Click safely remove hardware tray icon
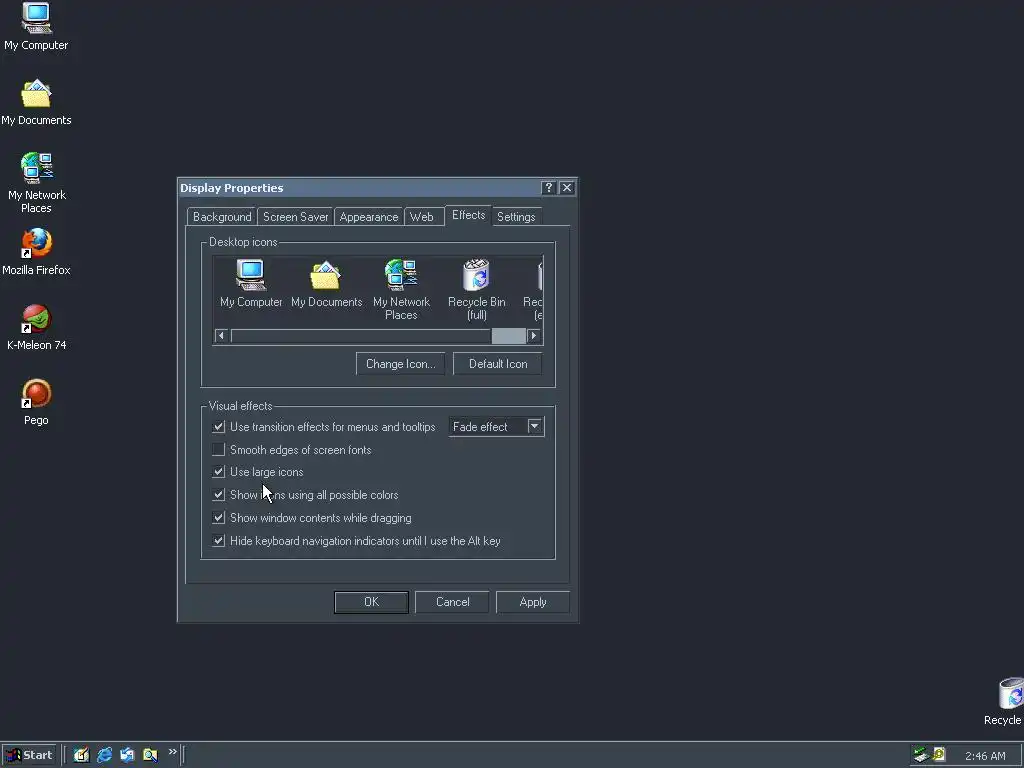 click(921, 755)
